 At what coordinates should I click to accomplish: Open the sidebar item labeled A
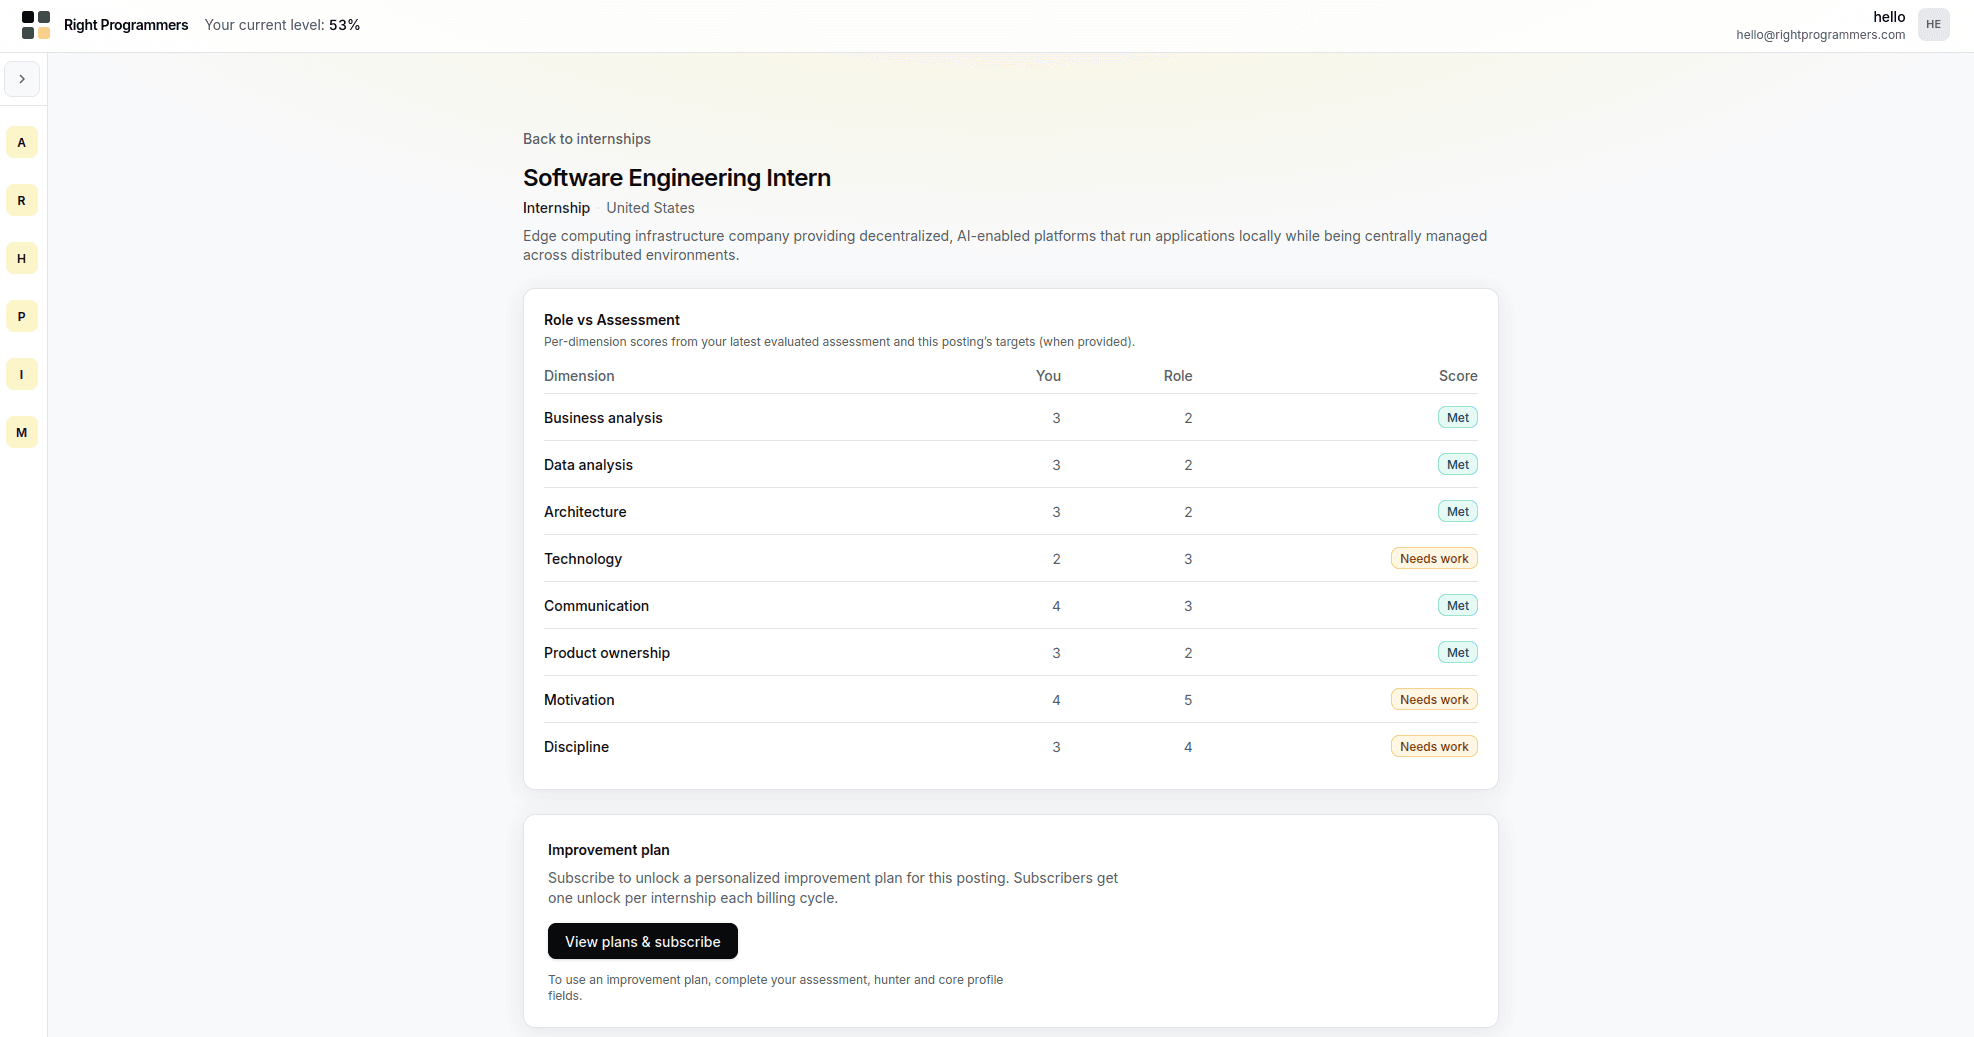pos(22,143)
